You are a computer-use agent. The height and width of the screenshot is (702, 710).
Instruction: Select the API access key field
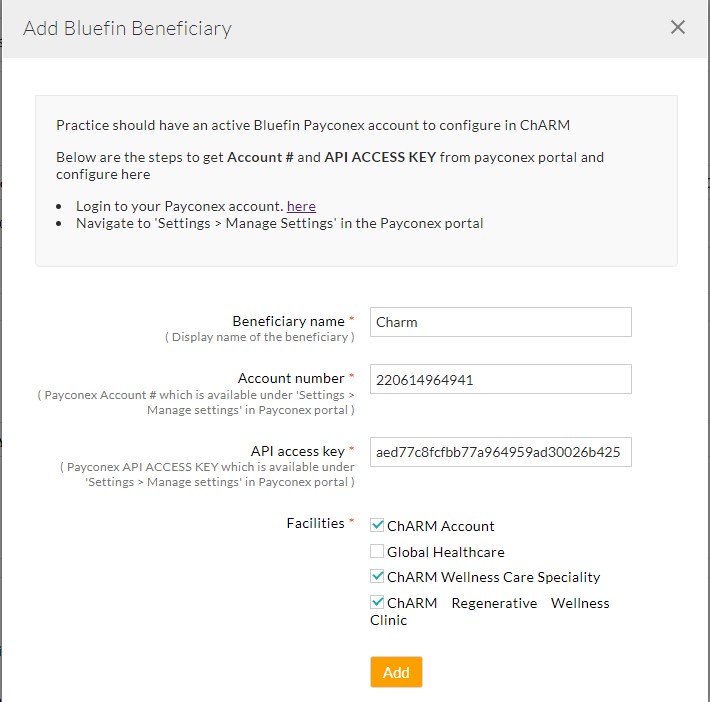click(x=500, y=452)
